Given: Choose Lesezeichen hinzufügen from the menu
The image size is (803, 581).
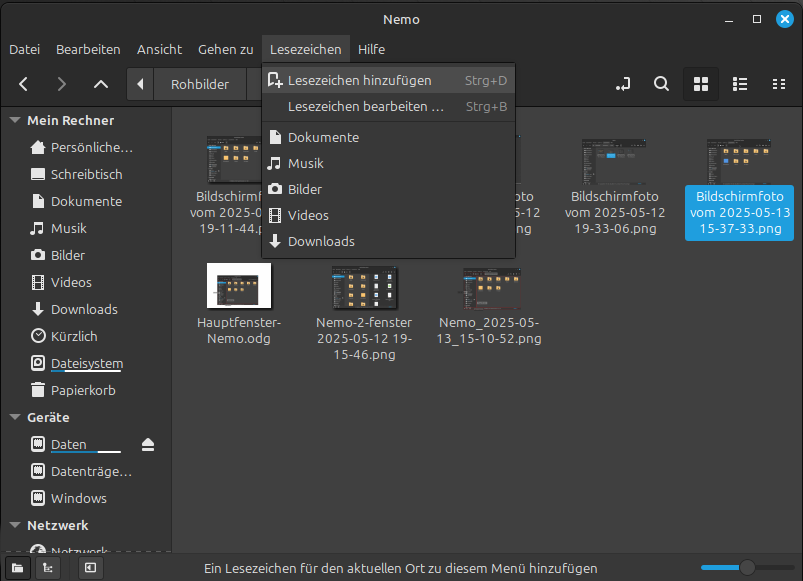Looking at the screenshot, I should pyautogui.click(x=360, y=80).
